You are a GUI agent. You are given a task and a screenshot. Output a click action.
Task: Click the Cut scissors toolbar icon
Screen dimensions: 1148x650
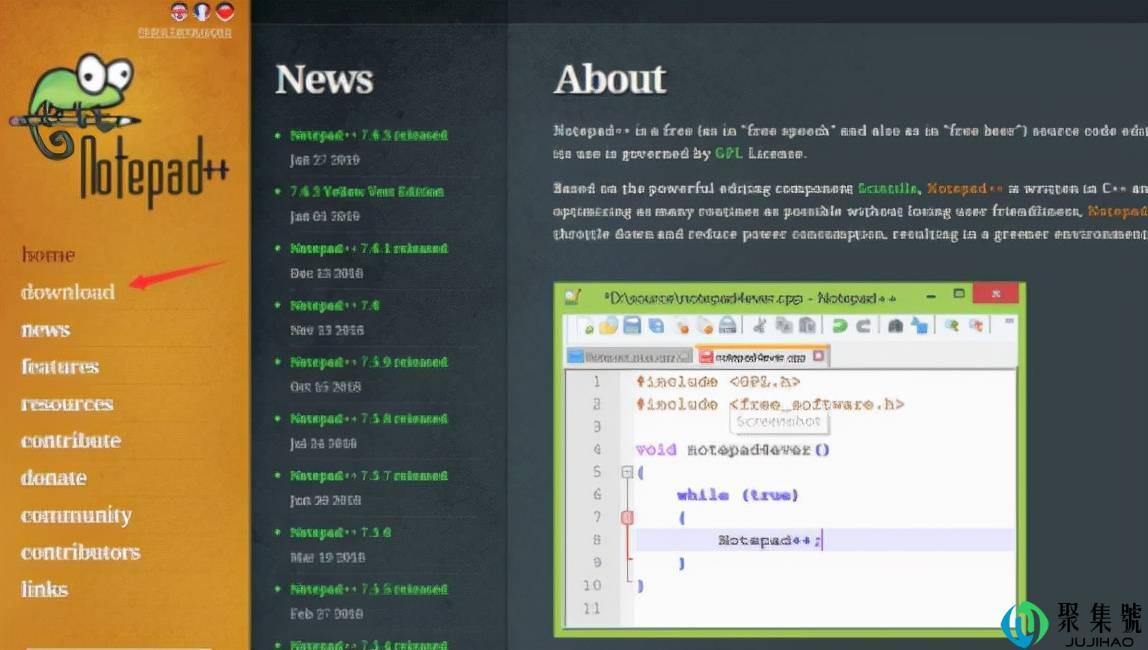point(759,325)
